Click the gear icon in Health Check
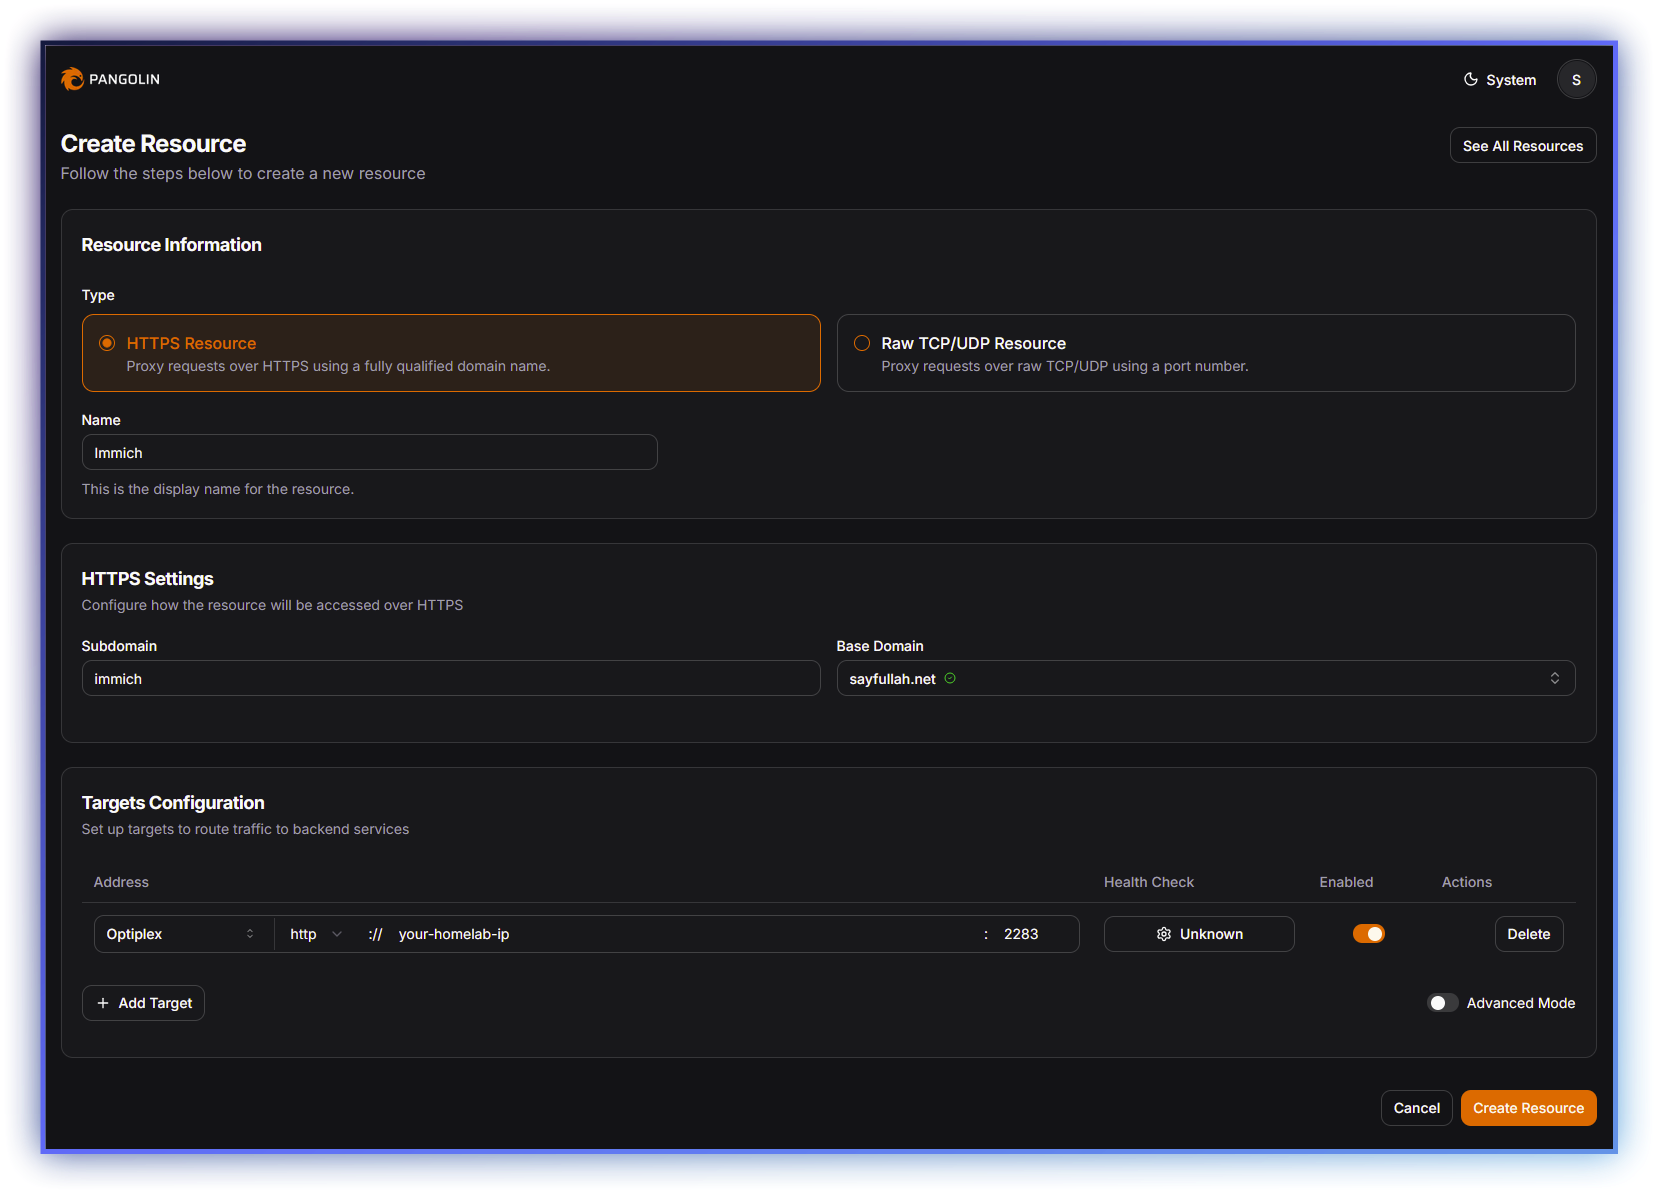 (x=1163, y=934)
